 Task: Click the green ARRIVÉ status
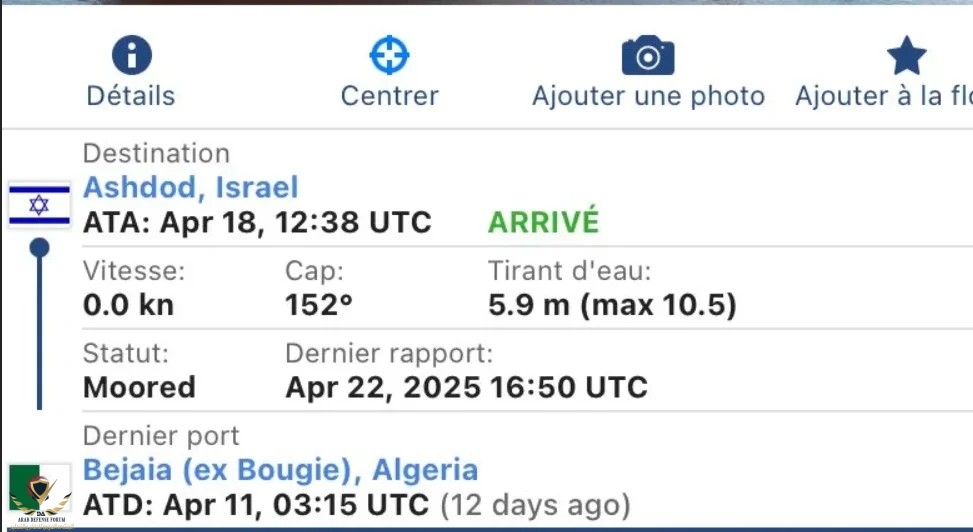click(x=543, y=222)
